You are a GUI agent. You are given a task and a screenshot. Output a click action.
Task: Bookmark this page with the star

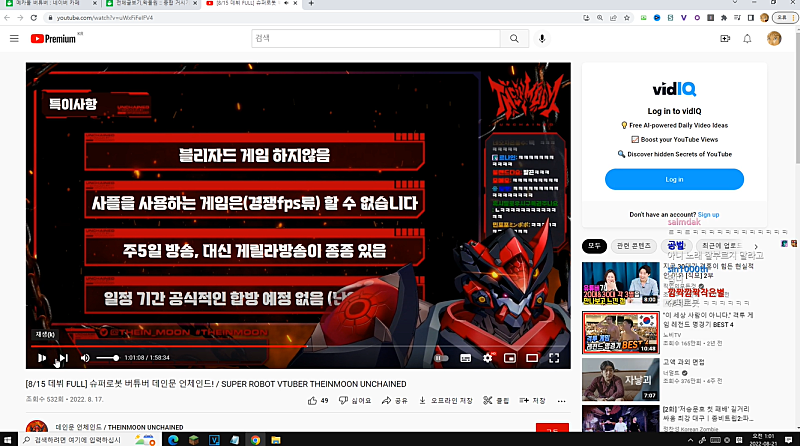pyautogui.click(x=627, y=17)
